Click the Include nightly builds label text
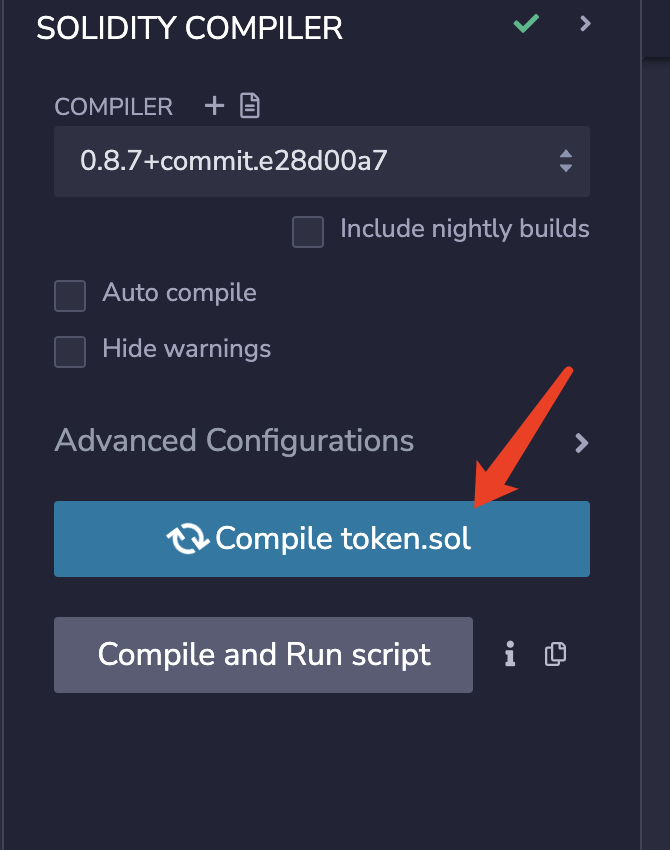Screen dimensions: 670x850 pos(465,229)
